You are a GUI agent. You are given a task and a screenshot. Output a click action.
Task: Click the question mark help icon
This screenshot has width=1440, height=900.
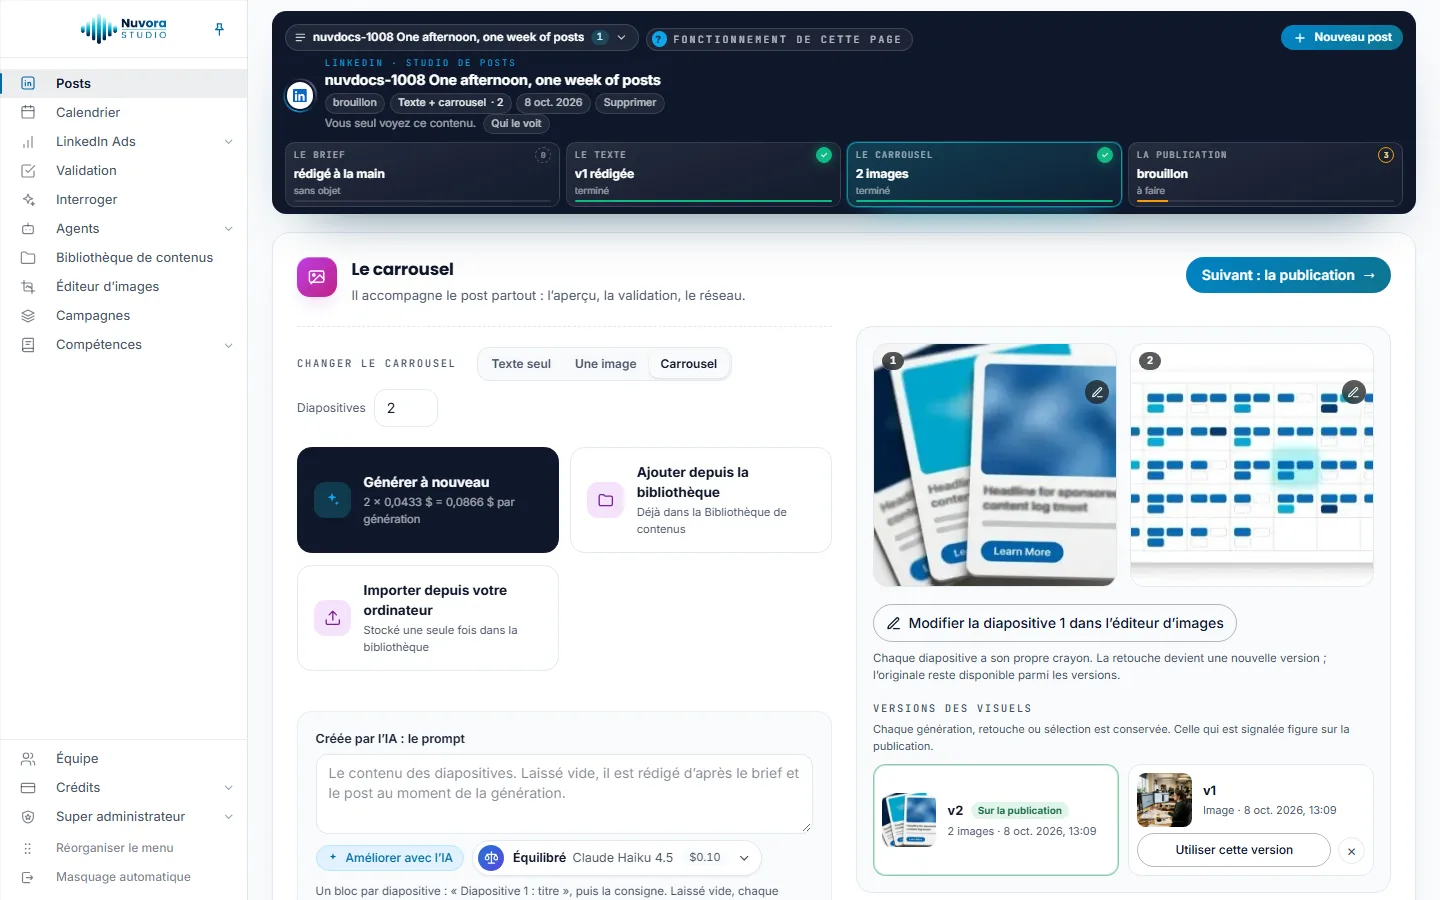point(659,39)
